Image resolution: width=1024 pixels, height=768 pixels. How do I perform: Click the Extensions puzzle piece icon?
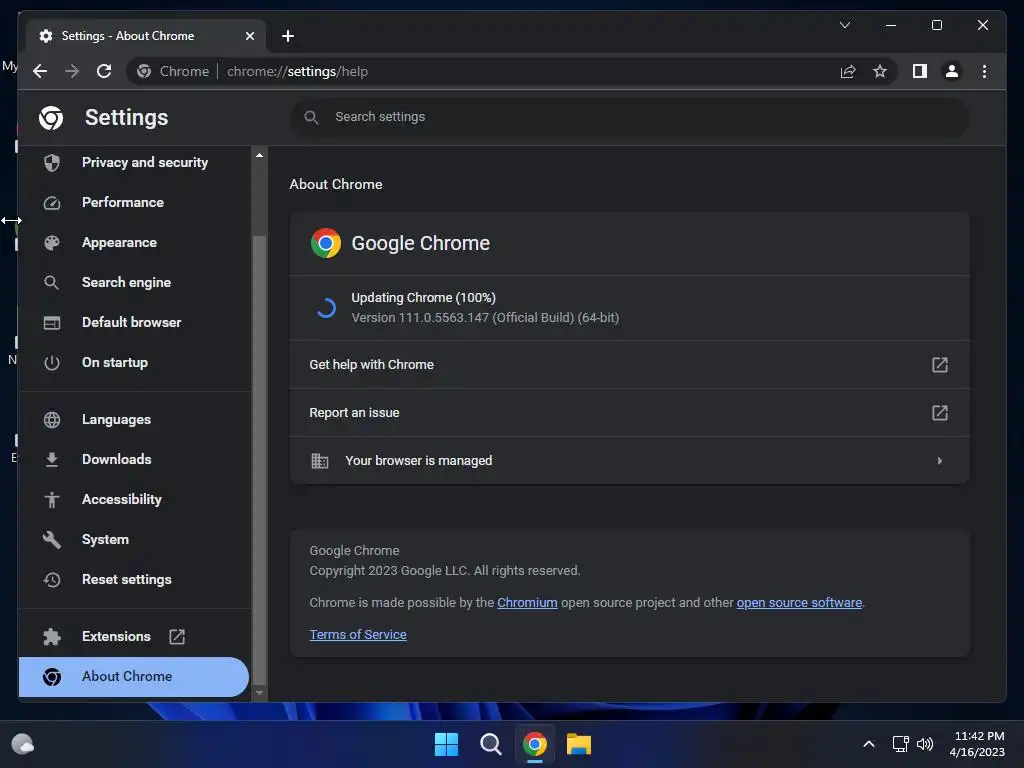click(52, 637)
